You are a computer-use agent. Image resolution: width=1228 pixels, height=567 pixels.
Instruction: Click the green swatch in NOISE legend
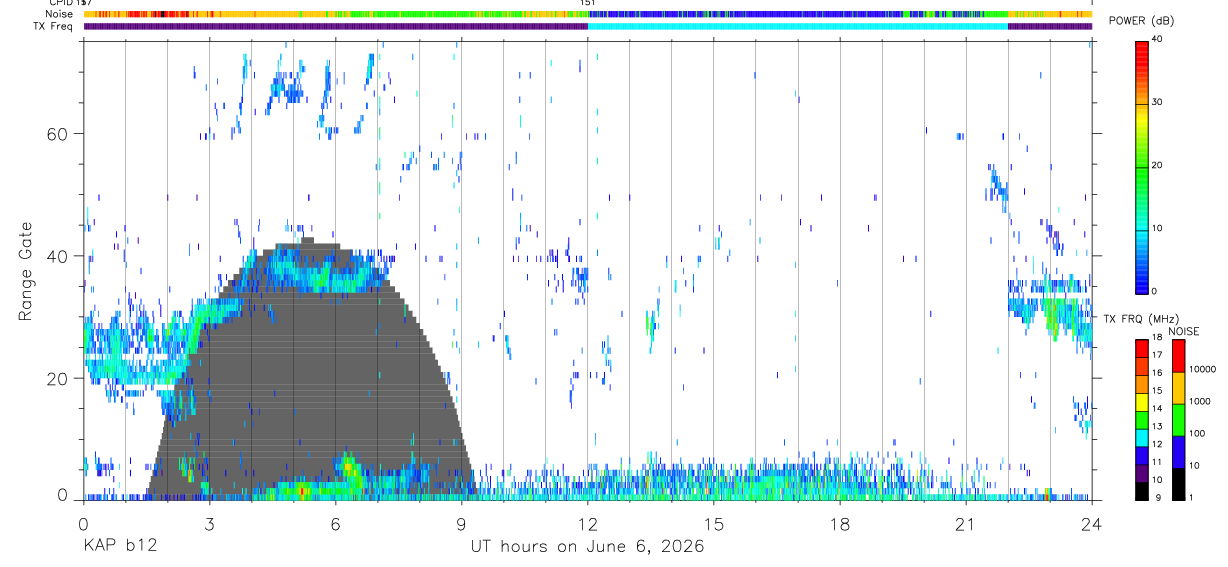(1178, 419)
